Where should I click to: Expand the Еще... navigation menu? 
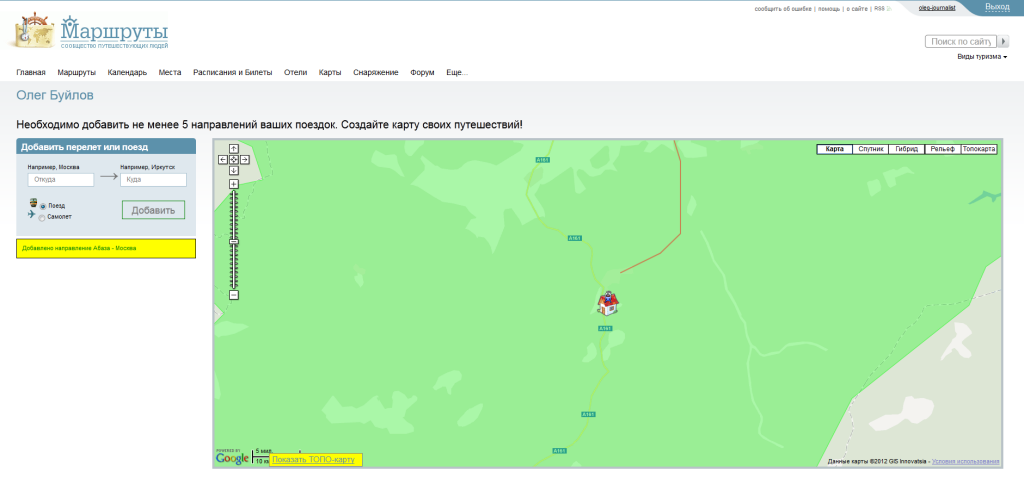pyautogui.click(x=456, y=72)
